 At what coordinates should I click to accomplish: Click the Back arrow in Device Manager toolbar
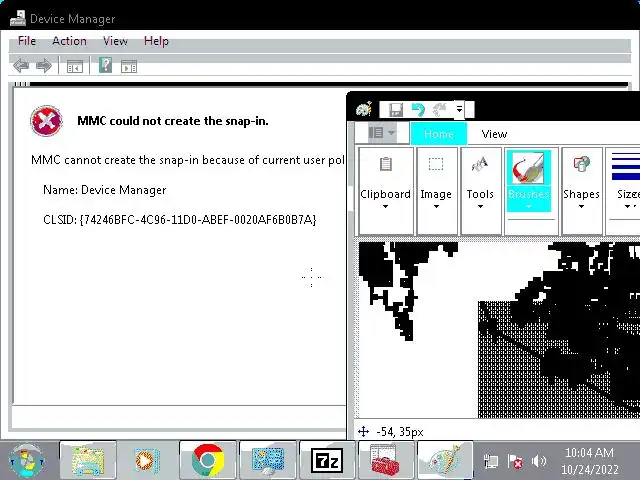[x=21, y=65]
